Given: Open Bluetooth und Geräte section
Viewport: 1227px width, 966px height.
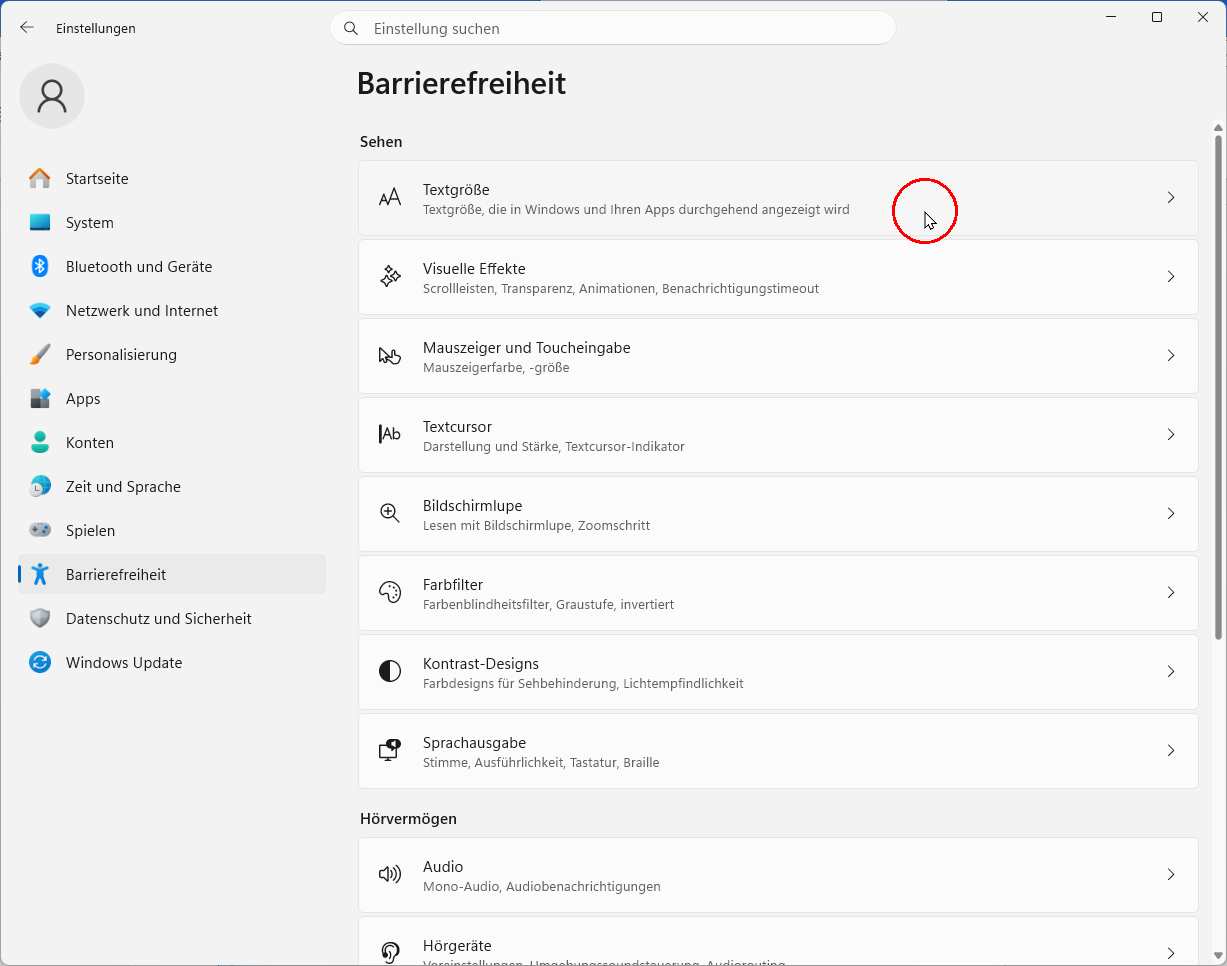Looking at the screenshot, I should 172,267.
